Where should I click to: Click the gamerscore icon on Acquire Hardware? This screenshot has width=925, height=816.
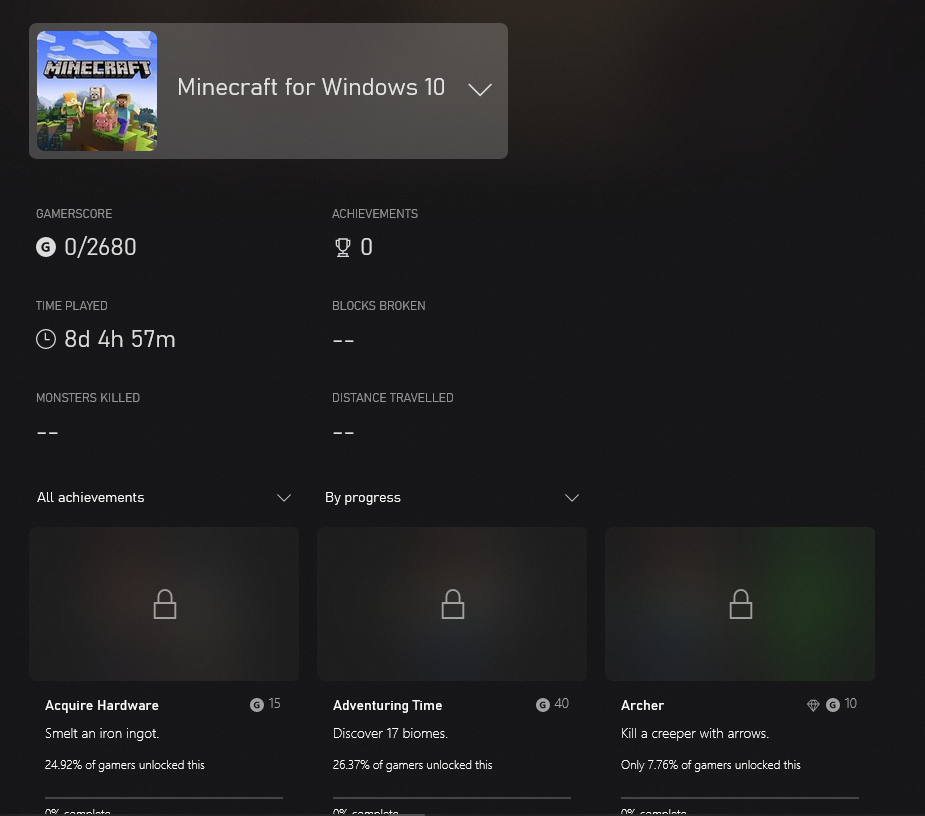coord(257,704)
